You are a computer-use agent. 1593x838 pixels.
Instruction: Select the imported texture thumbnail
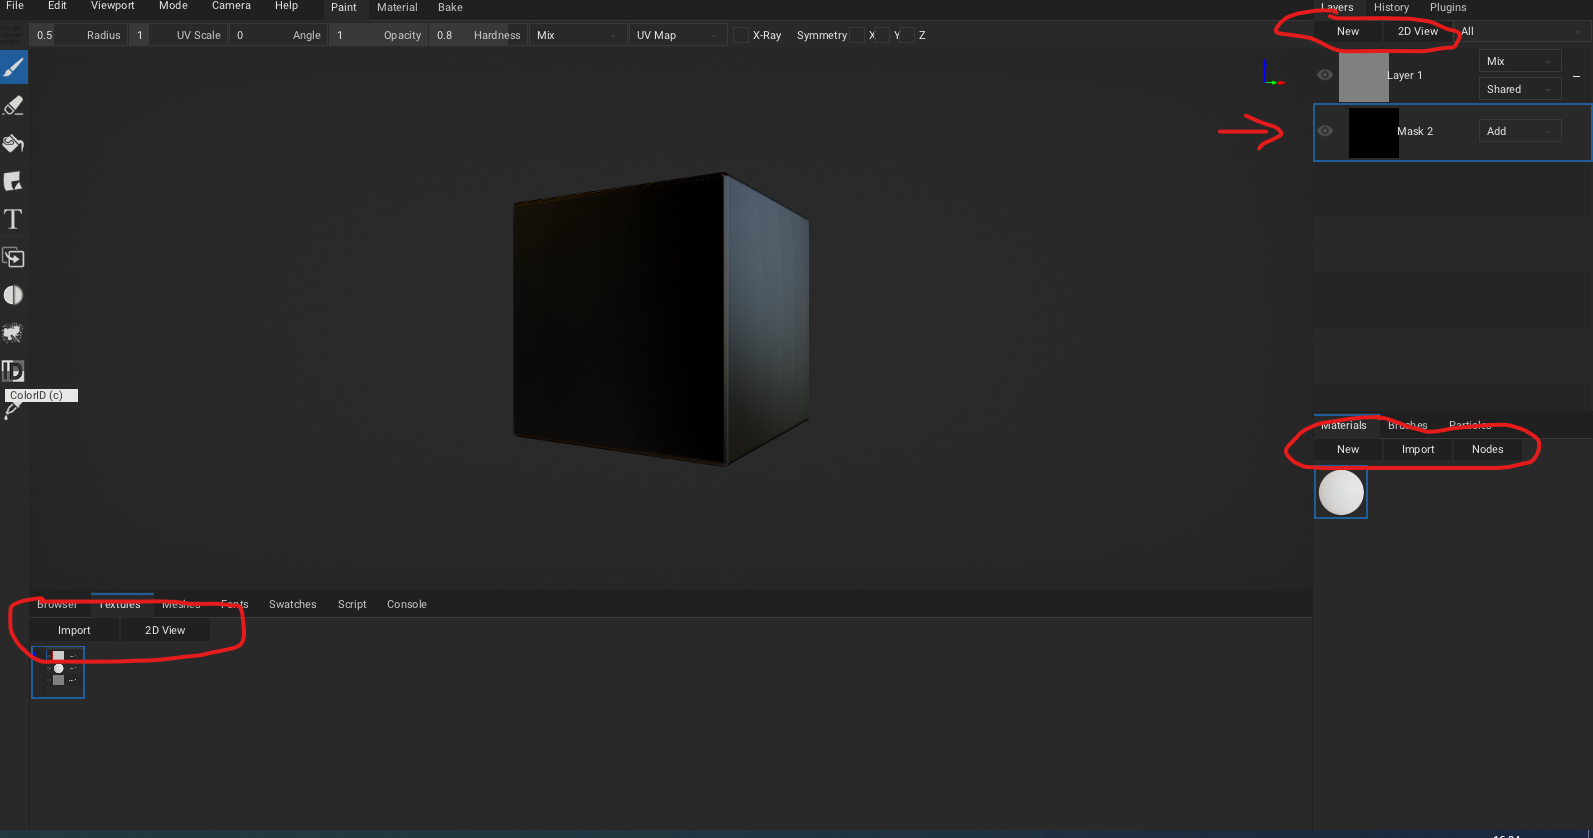coord(58,672)
